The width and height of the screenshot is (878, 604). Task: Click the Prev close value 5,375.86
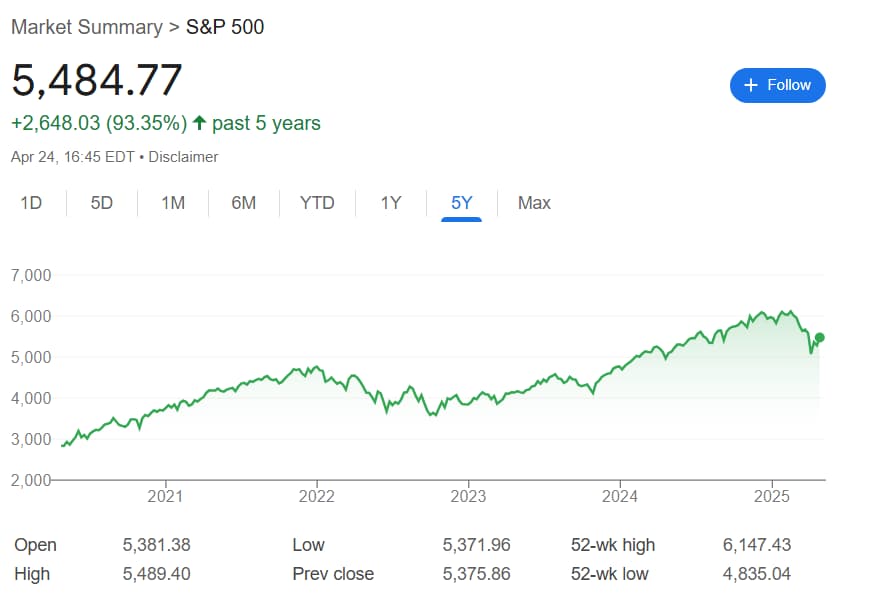point(478,575)
